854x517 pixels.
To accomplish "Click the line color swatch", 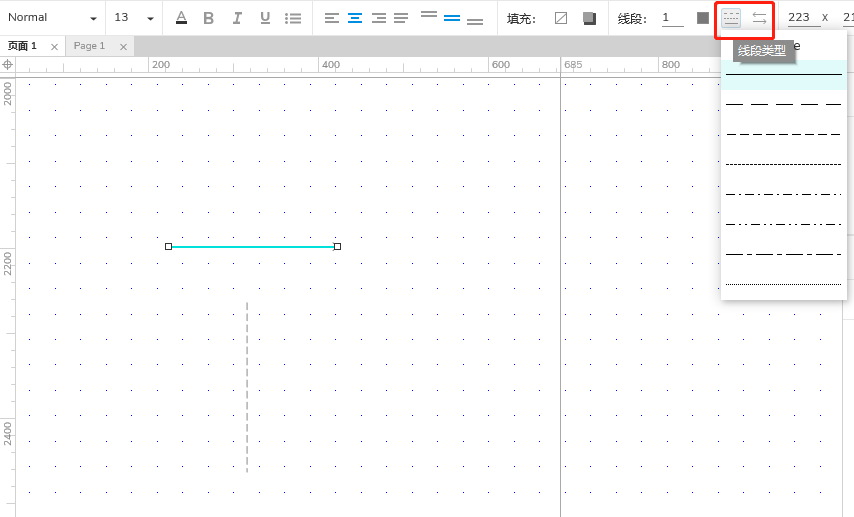I will point(703,18).
